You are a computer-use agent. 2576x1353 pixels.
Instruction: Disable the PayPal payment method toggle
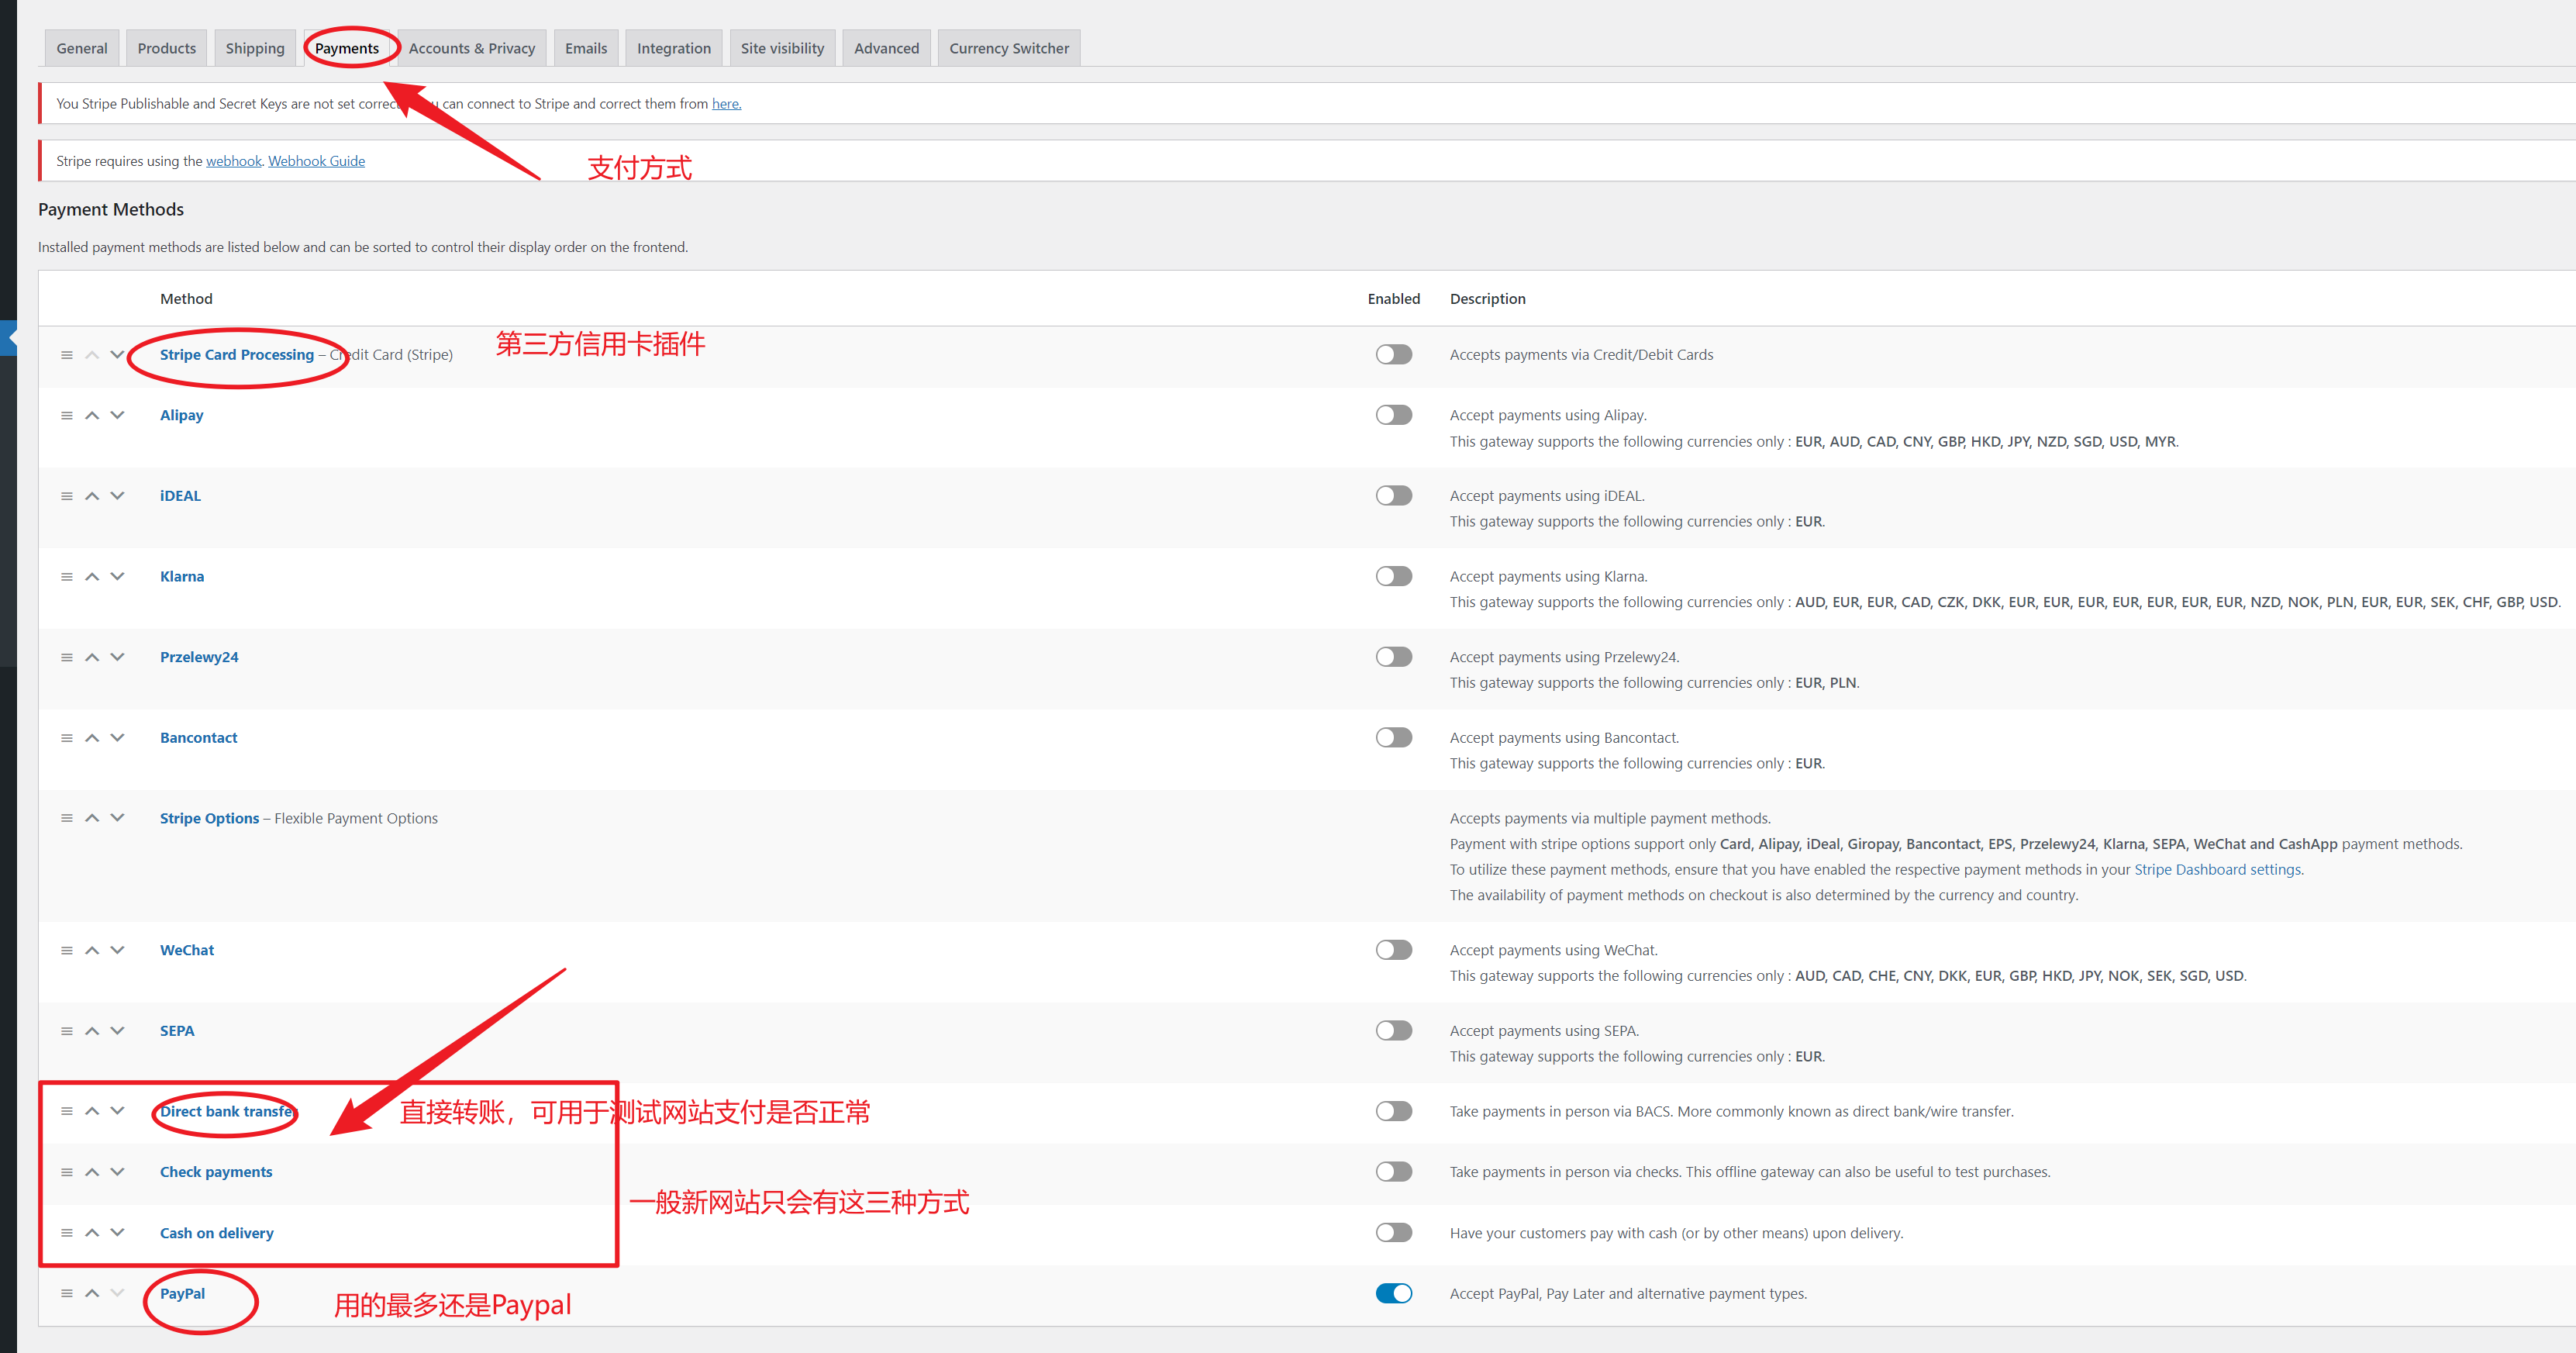[1393, 1292]
